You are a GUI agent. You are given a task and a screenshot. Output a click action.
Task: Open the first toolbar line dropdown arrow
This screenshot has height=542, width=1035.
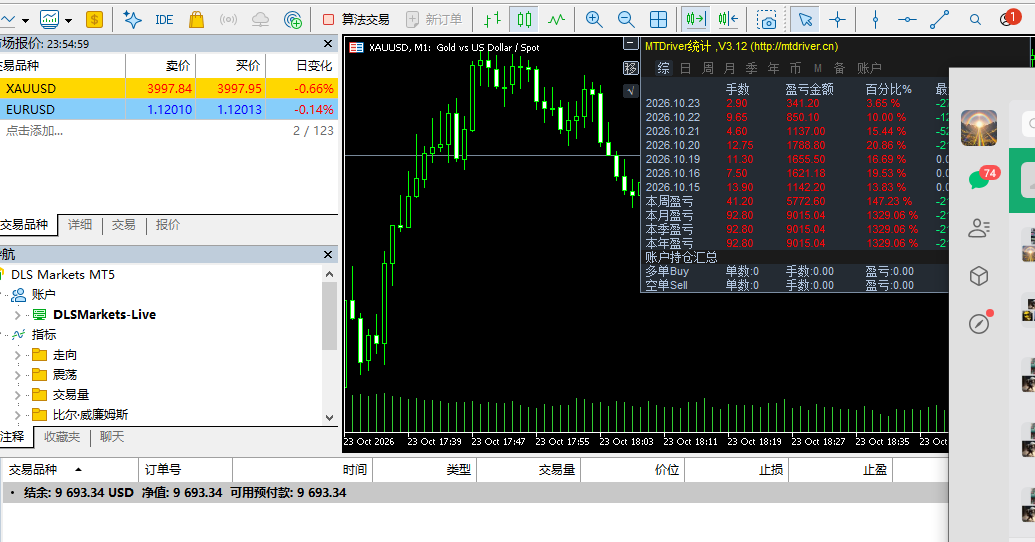coord(25,20)
